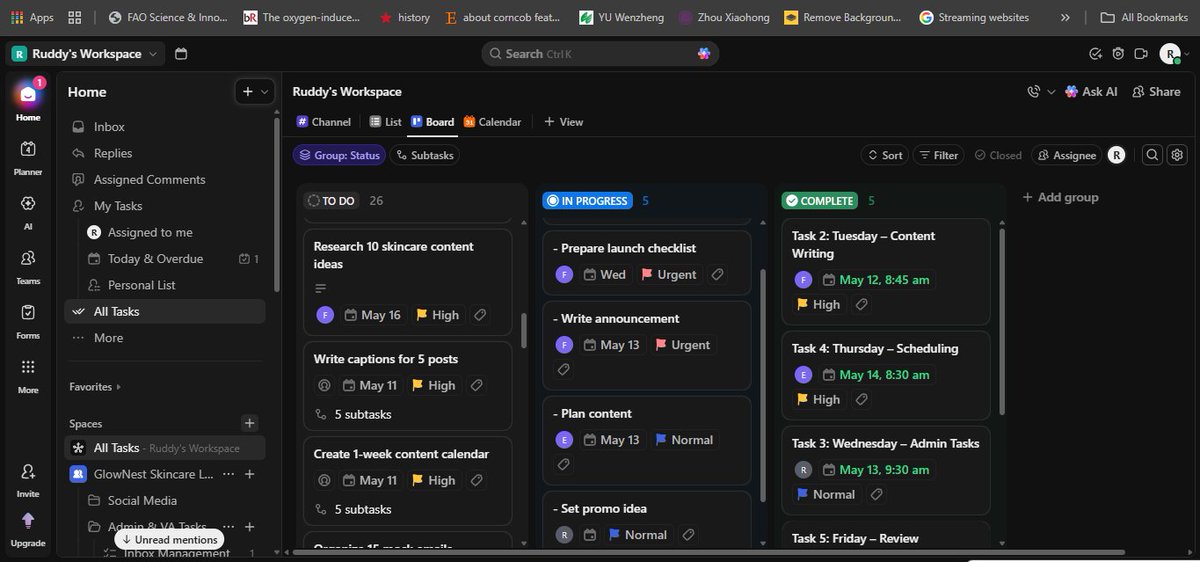This screenshot has height=562, width=1200.
Task: Toggle Subtasks display on the board
Action: pos(425,155)
